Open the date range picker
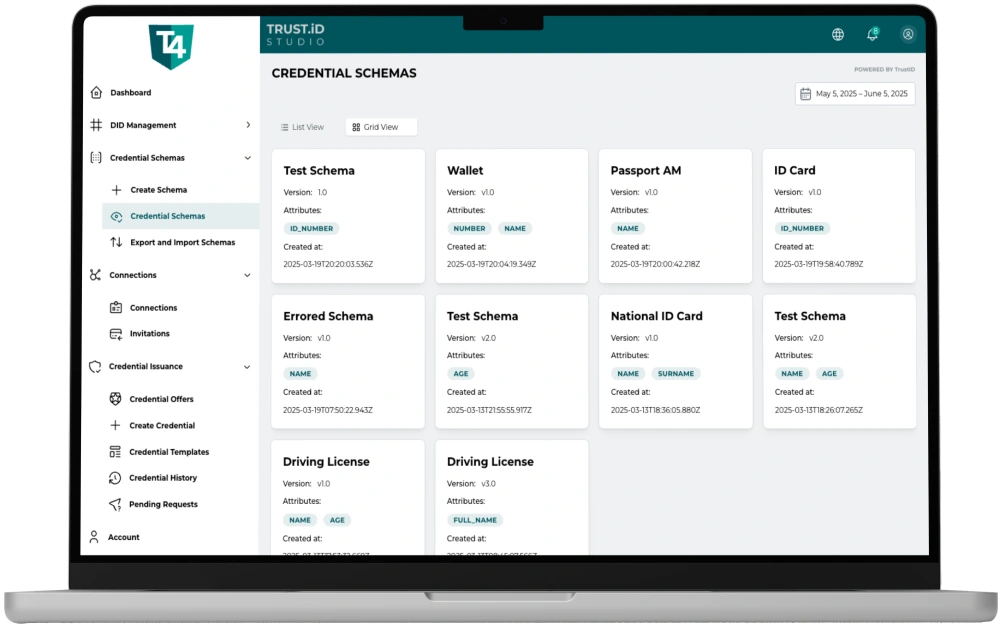Image resolution: width=1000 pixels, height=624 pixels. 854,94
